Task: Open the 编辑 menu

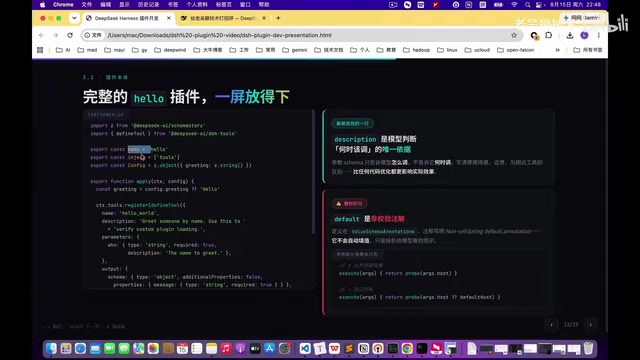Action: click(106, 4)
